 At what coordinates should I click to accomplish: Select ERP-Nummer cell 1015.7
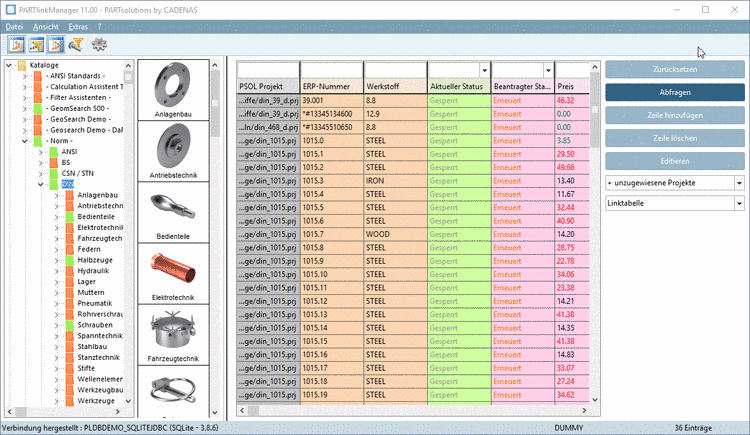[x=332, y=234]
